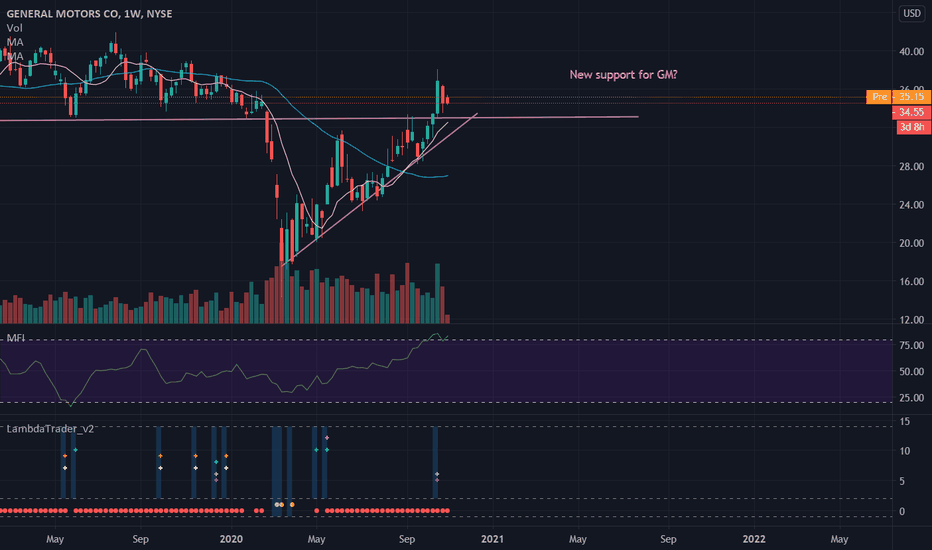
Task: Click the tallest green volume bar near October
Action: (437, 293)
